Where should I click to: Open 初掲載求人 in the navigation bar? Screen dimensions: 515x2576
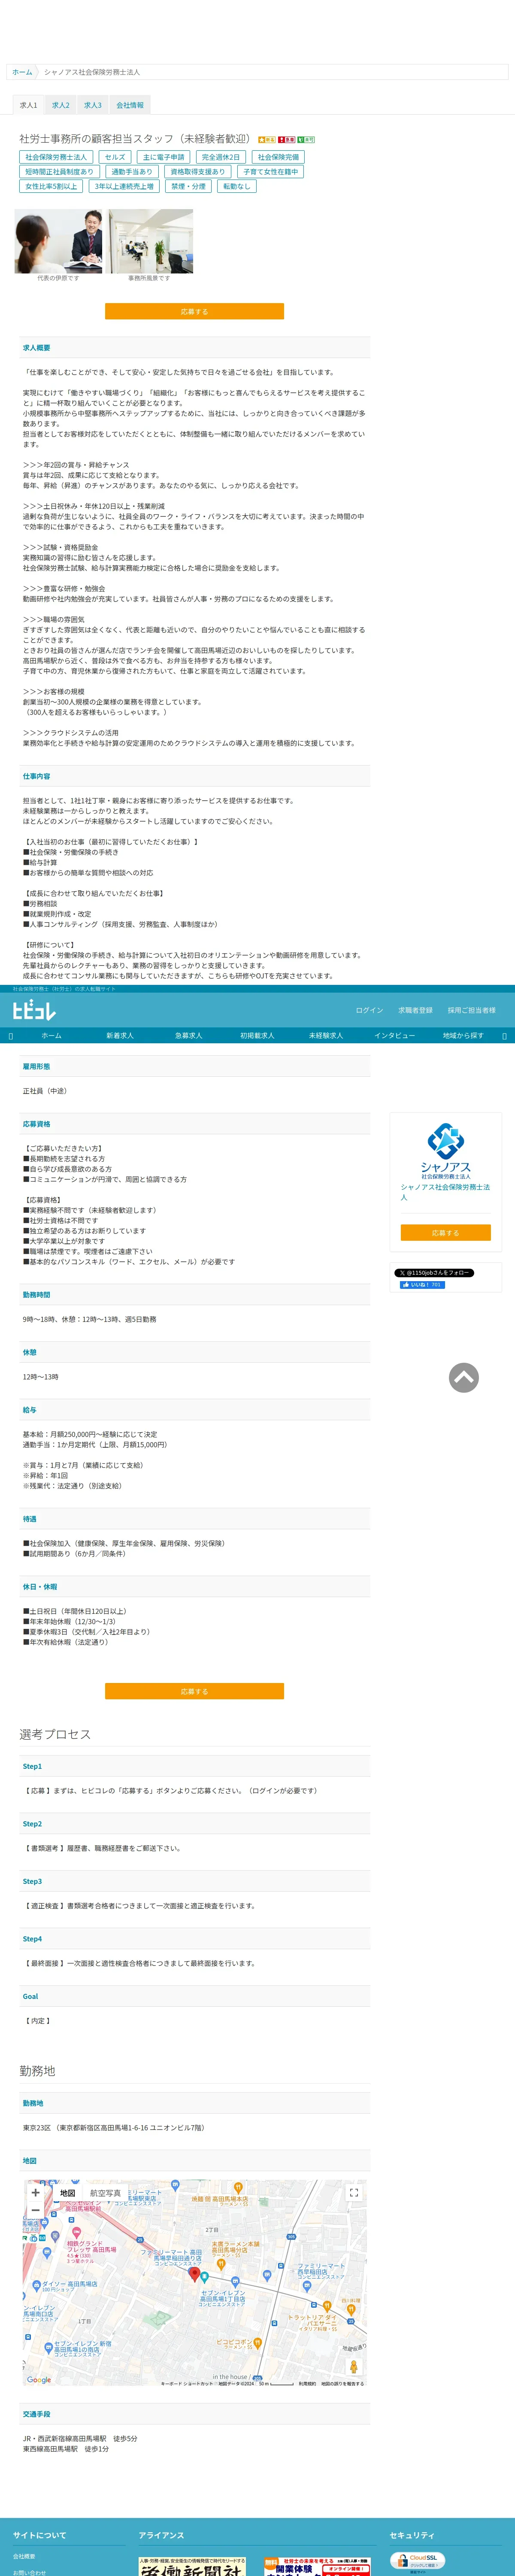click(x=257, y=1036)
